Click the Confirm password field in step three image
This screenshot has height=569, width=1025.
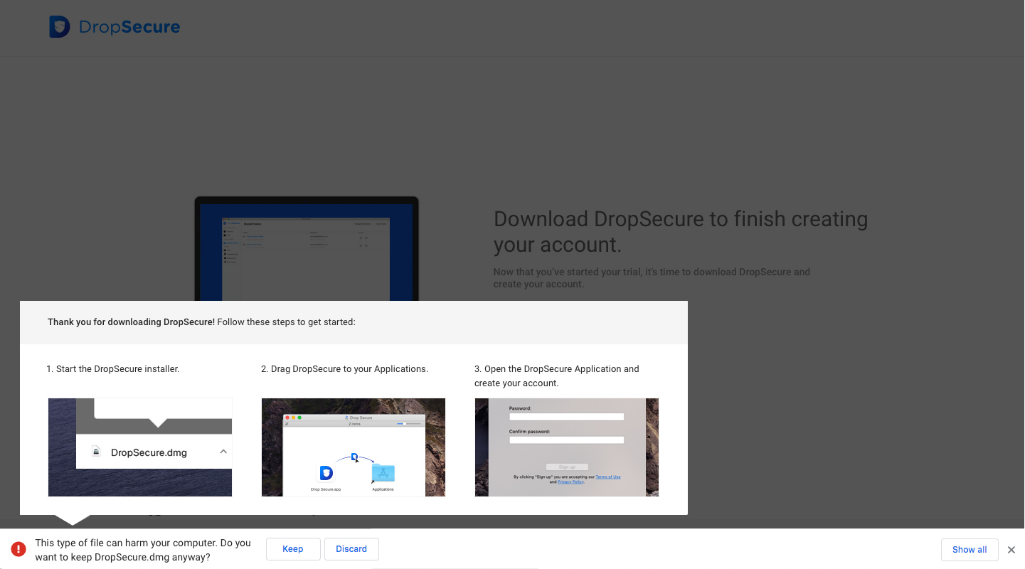click(x=567, y=440)
